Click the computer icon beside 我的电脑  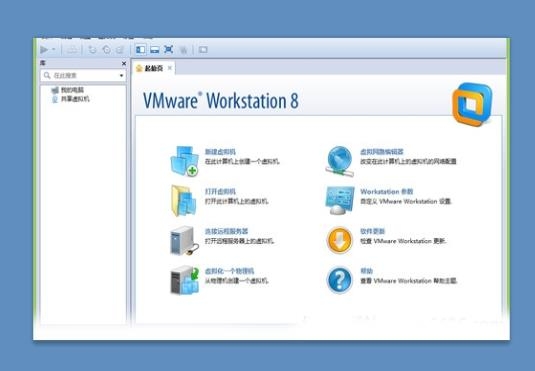point(55,90)
